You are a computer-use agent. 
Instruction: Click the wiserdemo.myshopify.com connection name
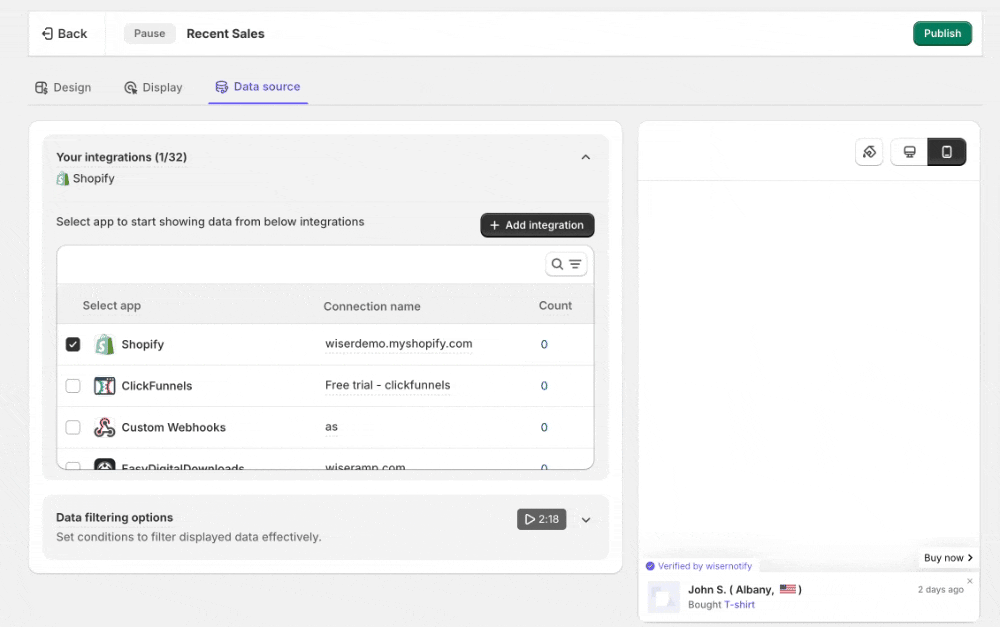[399, 344]
